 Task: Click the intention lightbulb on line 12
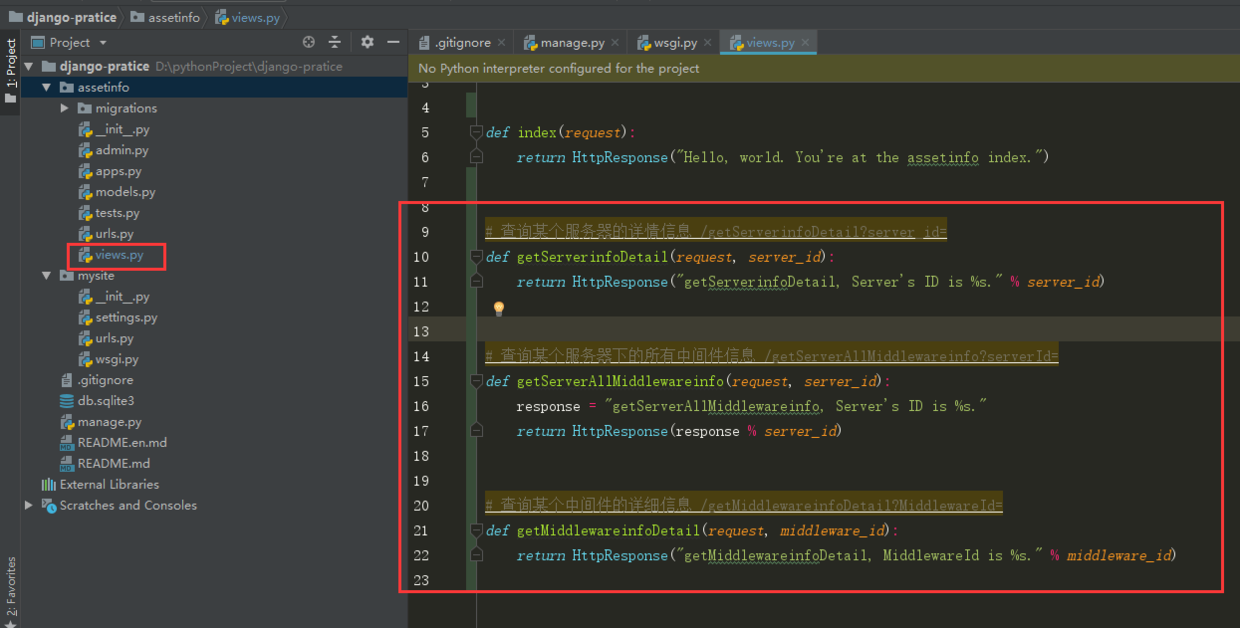pyautogui.click(x=498, y=309)
